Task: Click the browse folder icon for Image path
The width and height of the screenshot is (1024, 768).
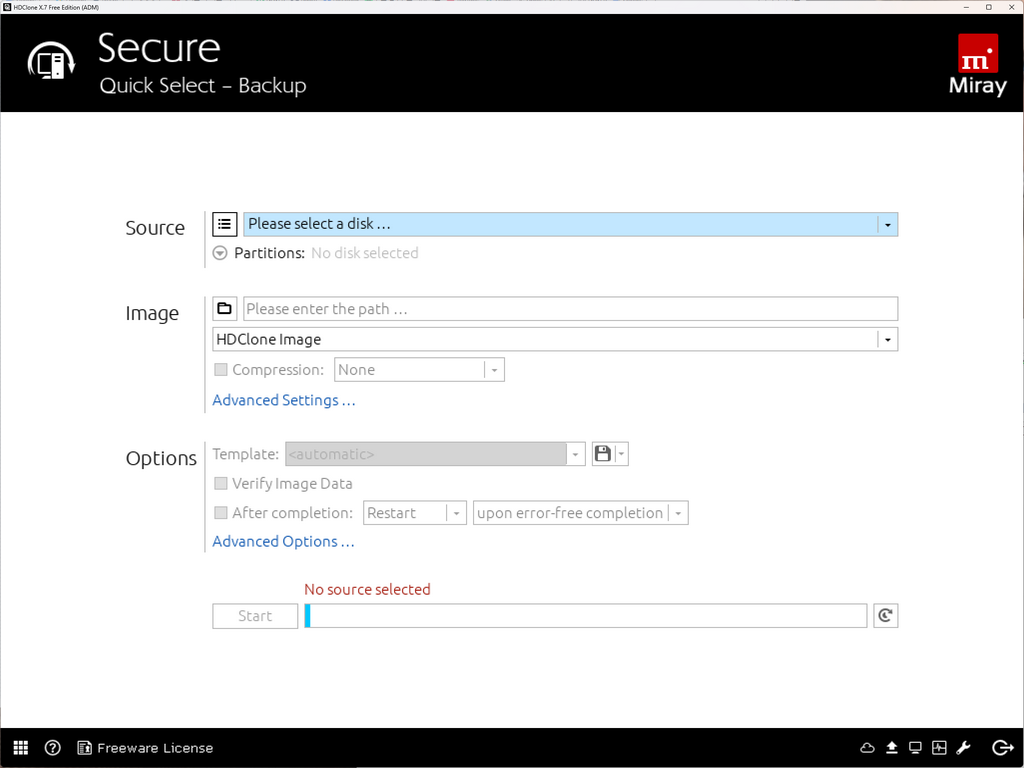Action: pyautogui.click(x=224, y=308)
